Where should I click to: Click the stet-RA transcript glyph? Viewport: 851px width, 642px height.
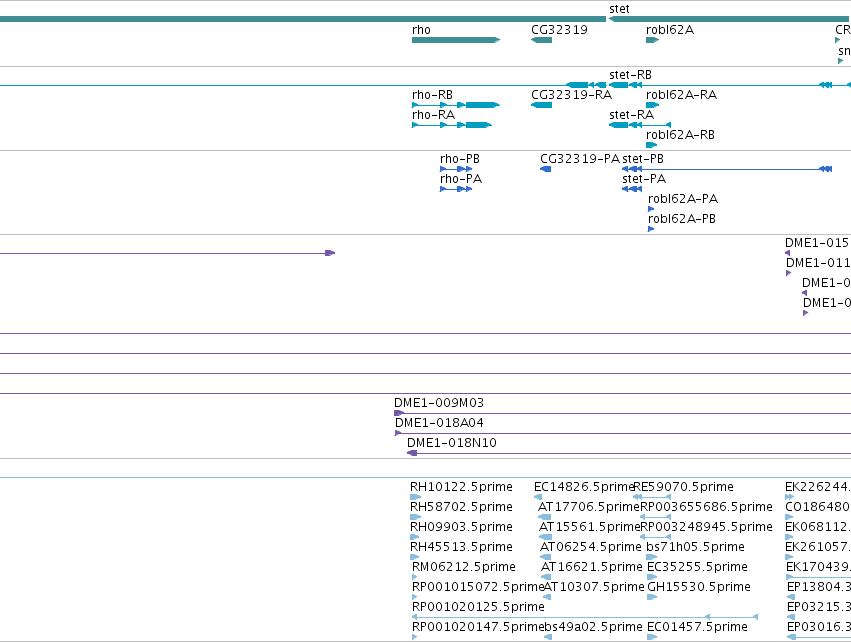click(x=640, y=125)
